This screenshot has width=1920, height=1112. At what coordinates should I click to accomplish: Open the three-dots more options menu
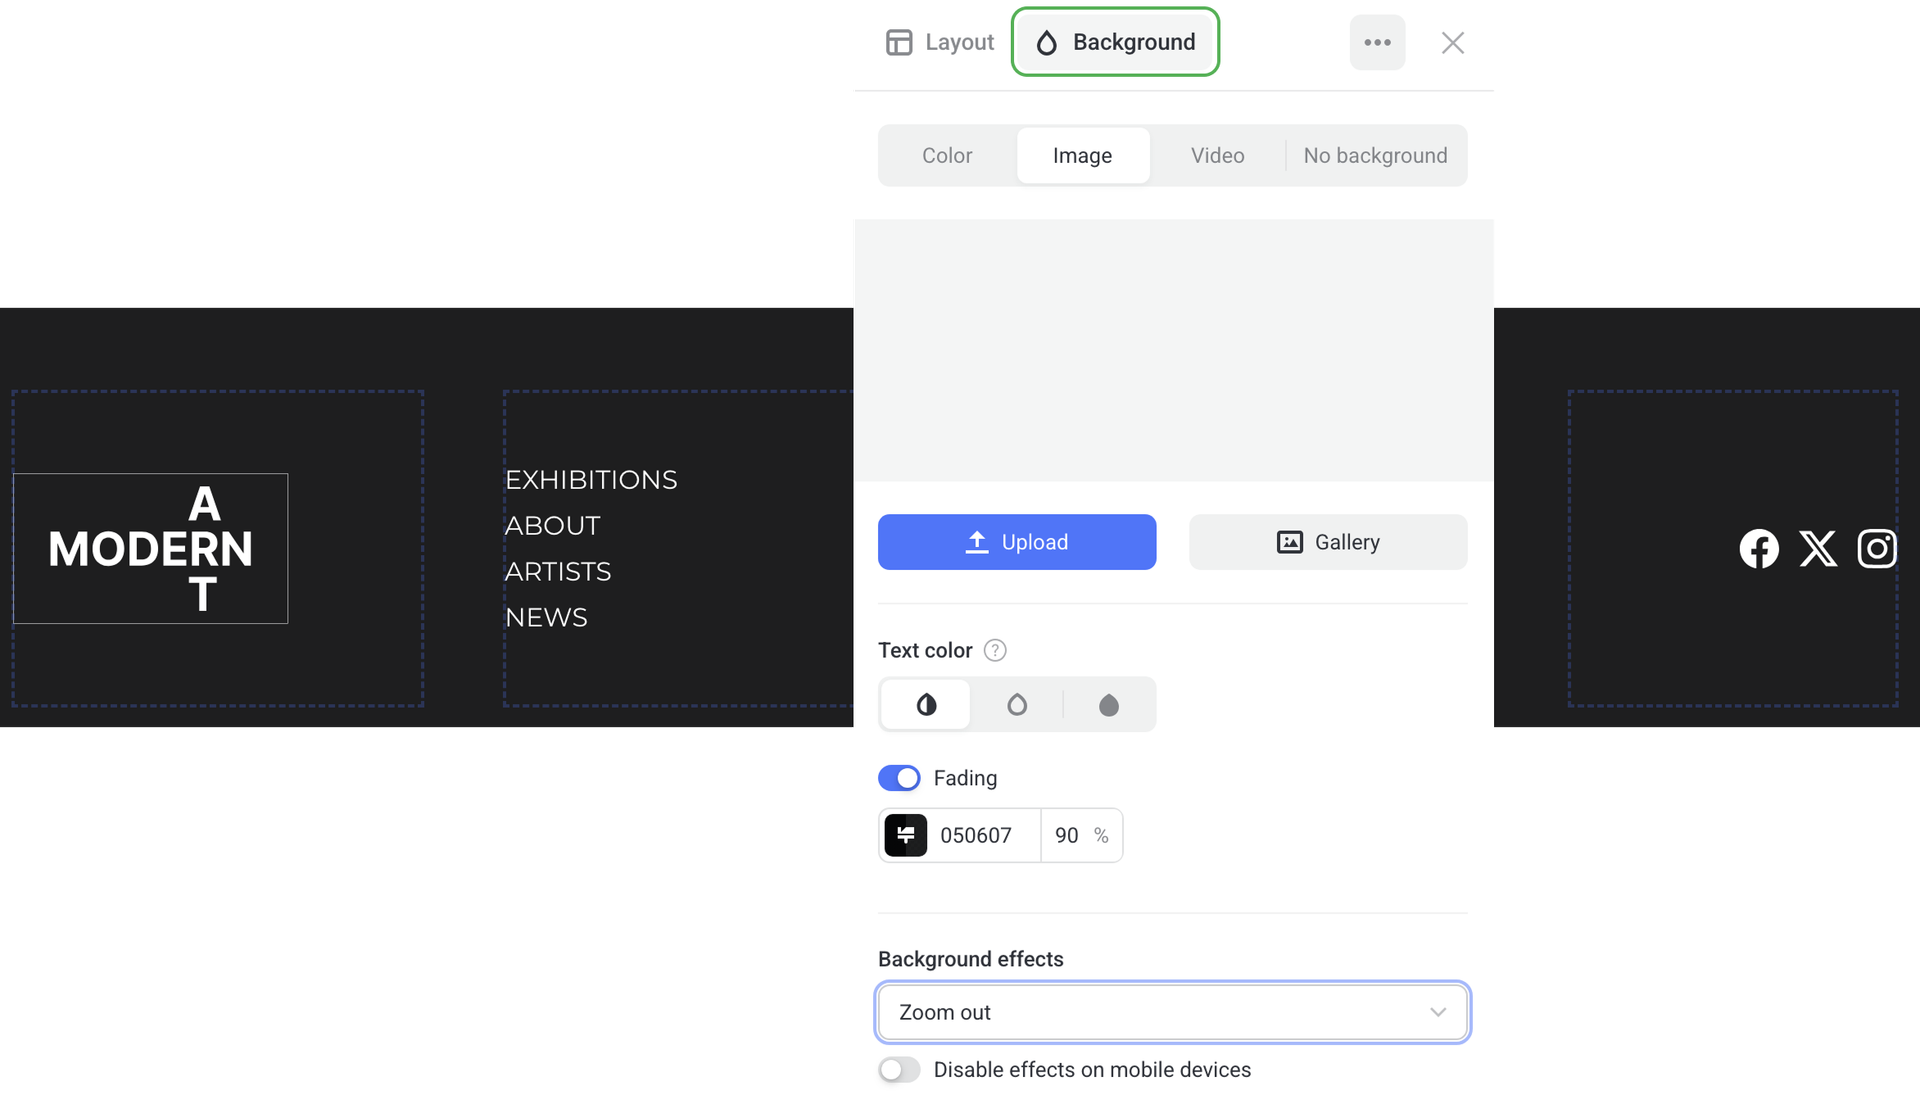1377,42
